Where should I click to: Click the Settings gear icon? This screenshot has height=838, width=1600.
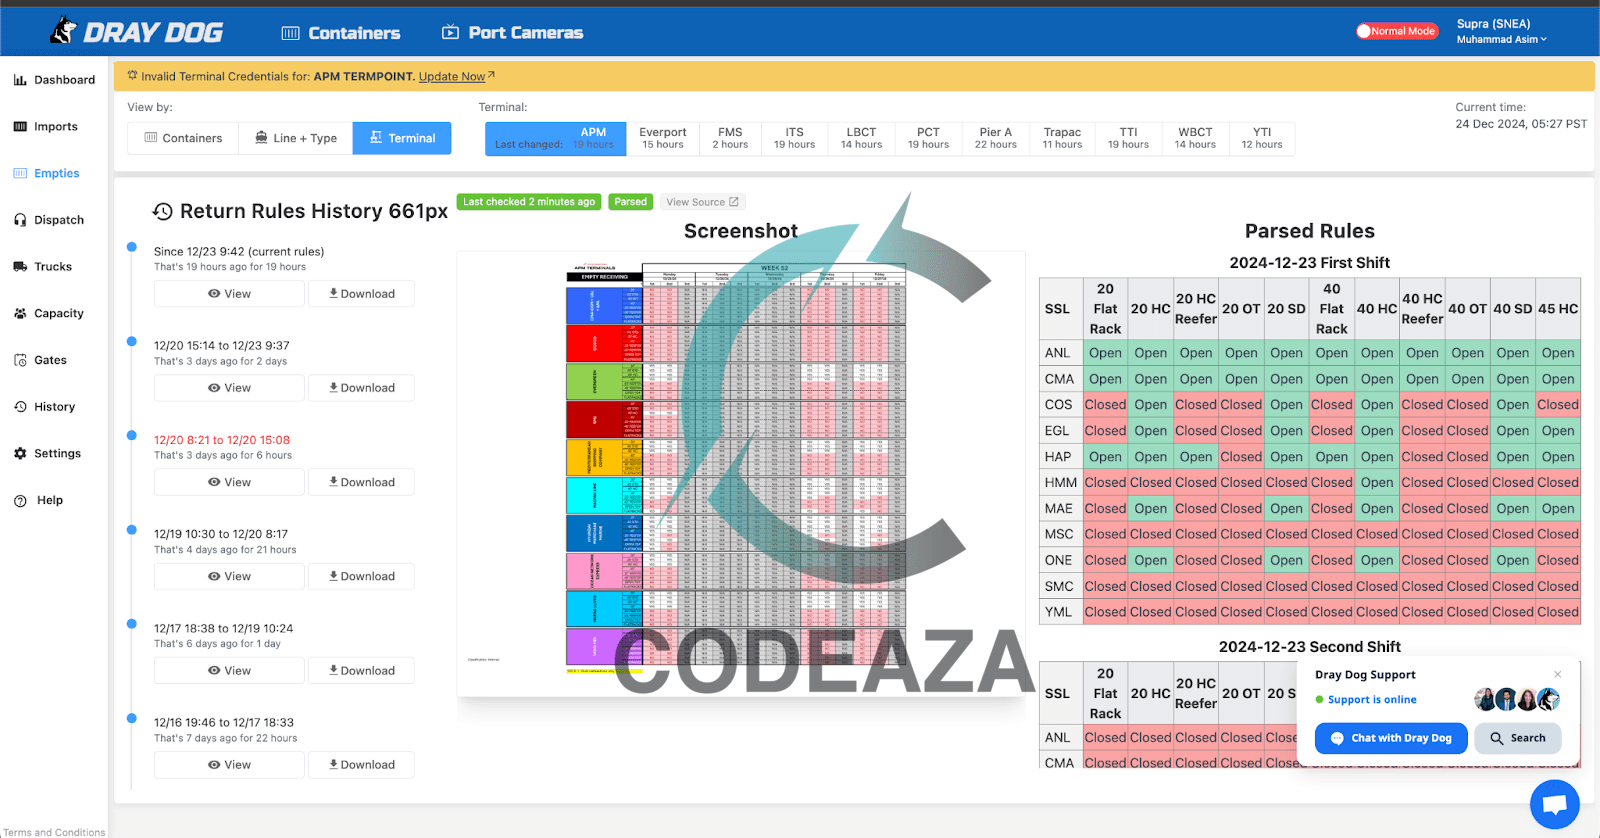20,453
